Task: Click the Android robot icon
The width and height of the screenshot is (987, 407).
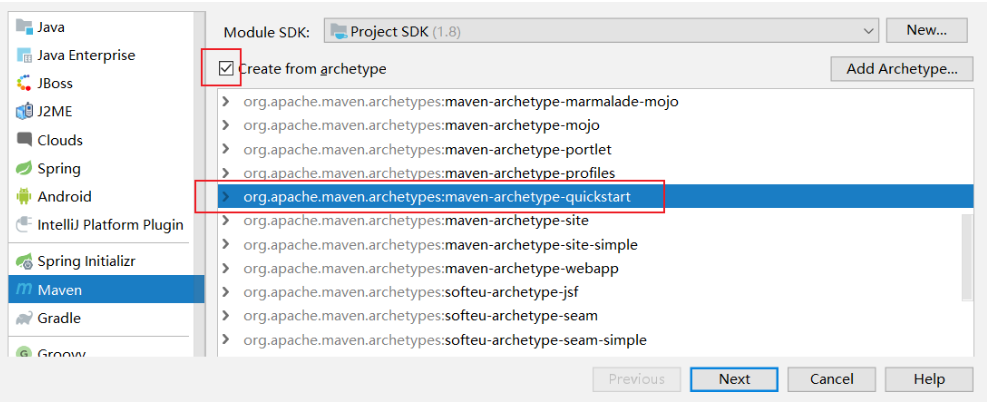Action: 25,196
